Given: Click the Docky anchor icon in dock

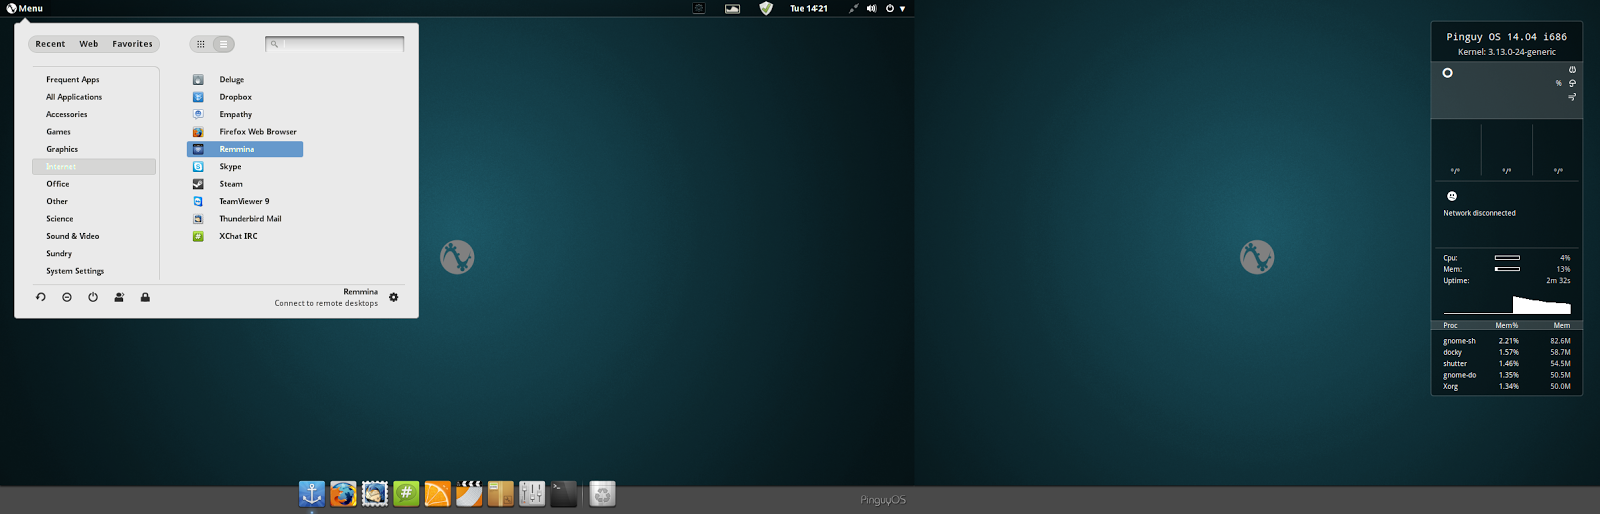Looking at the screenshot, I should tap(312, 494).
